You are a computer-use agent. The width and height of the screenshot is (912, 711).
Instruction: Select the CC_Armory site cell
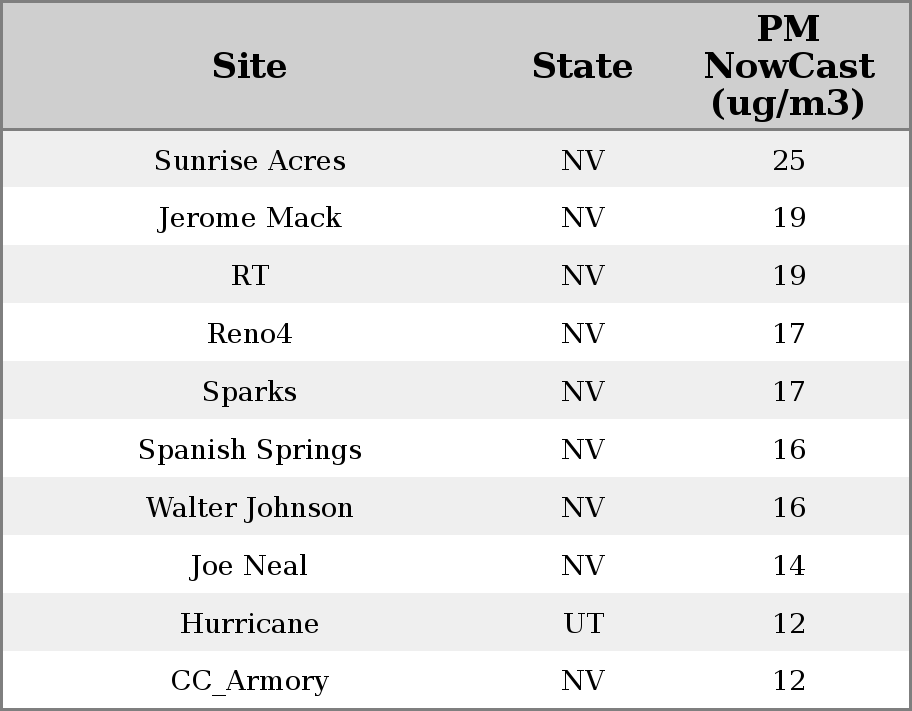point(250,681)
